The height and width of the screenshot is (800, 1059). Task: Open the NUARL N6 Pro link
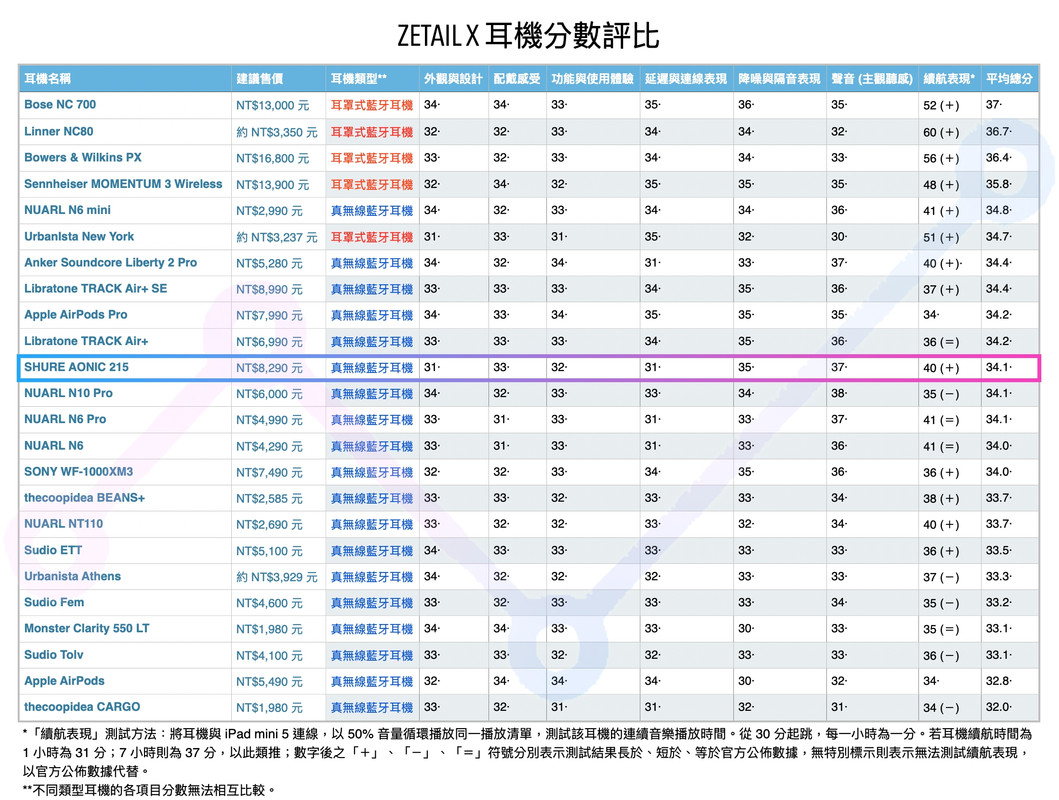[x=65, y=419]
